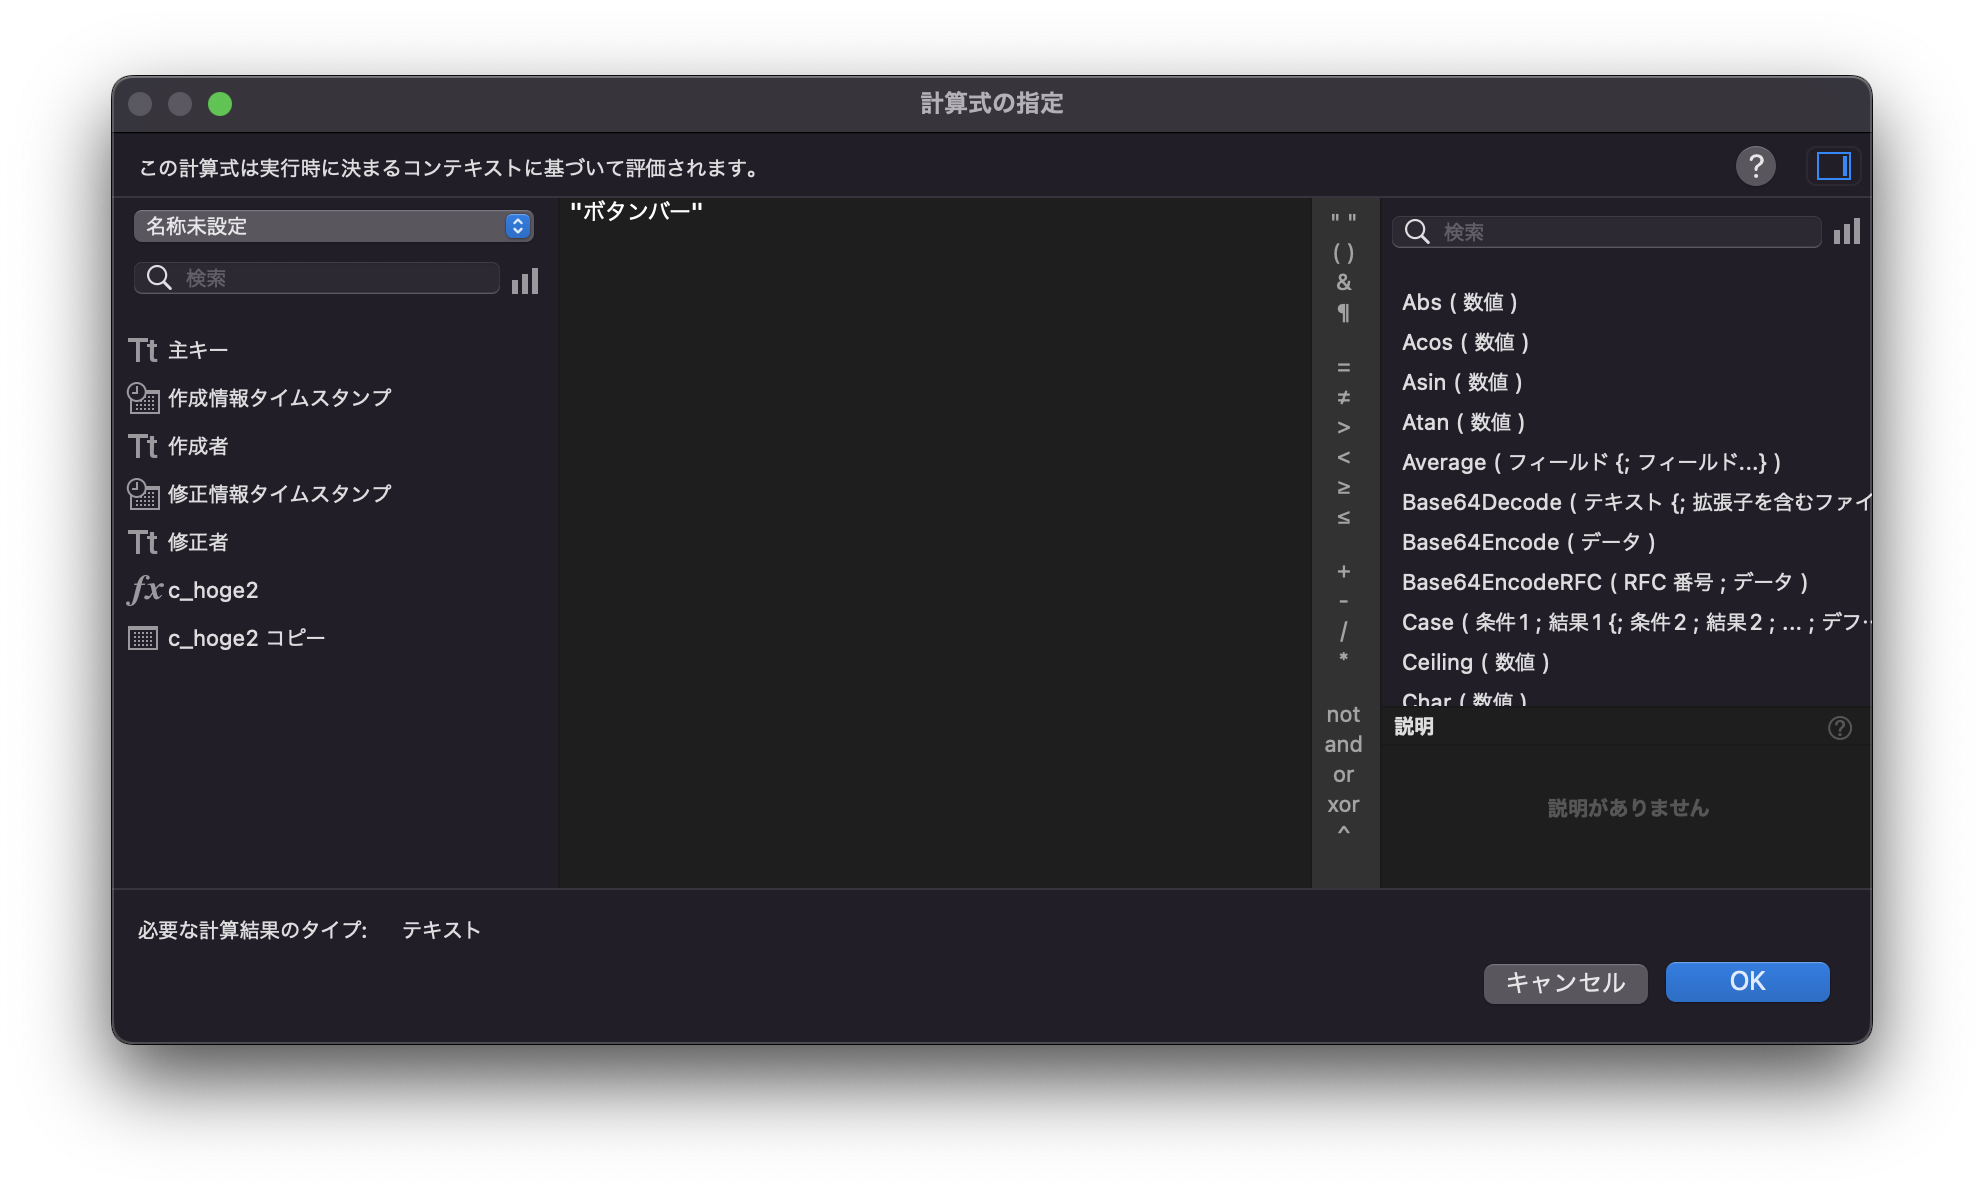Click the function list sort bars icon

(x=1847, y=232)
